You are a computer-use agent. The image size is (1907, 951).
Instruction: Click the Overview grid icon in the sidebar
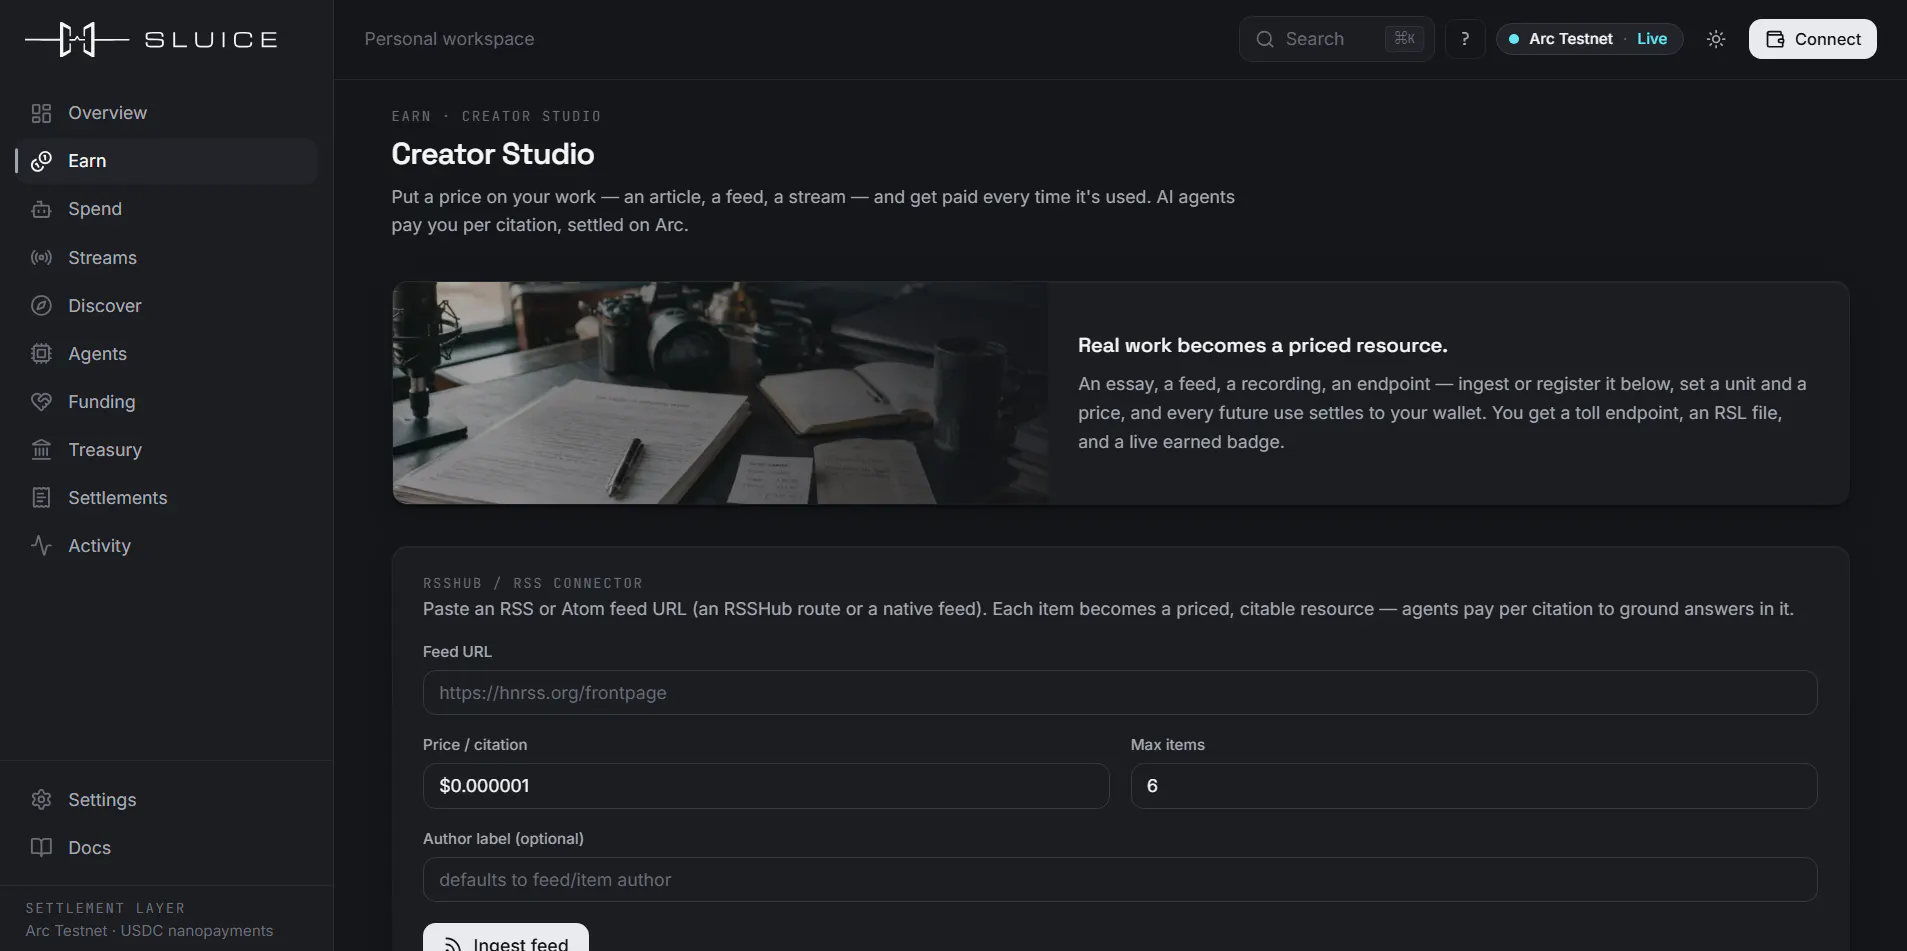coord(41,113)
